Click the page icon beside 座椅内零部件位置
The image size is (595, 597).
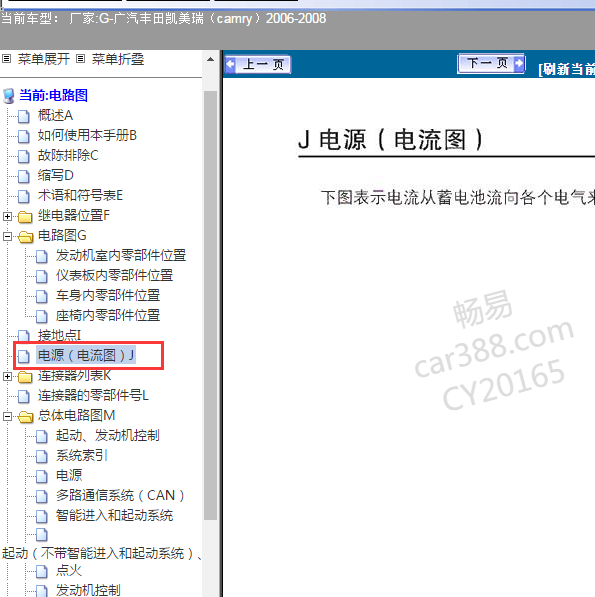pyautogui.click(x=42, y=316)
